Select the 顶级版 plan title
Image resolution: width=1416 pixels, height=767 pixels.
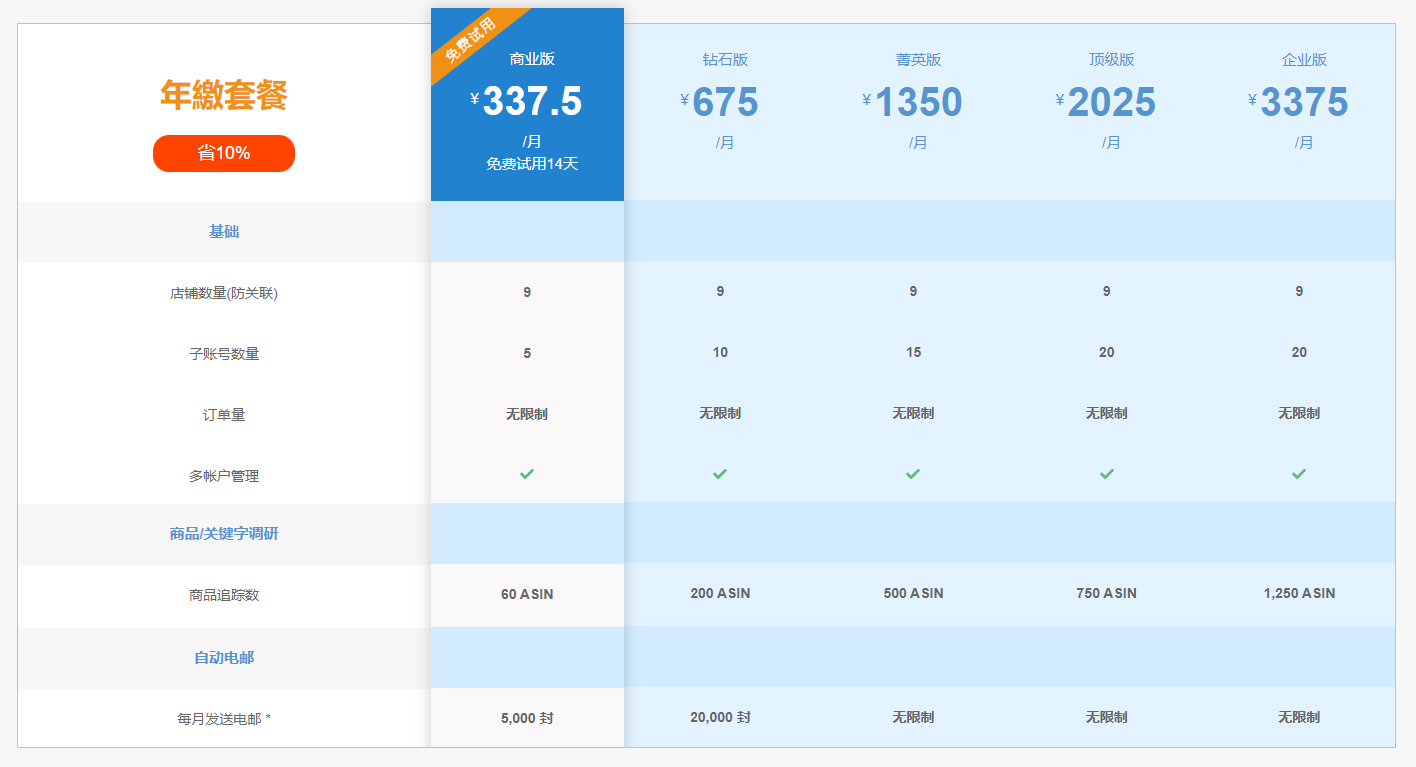click(x=1111, y=60)
